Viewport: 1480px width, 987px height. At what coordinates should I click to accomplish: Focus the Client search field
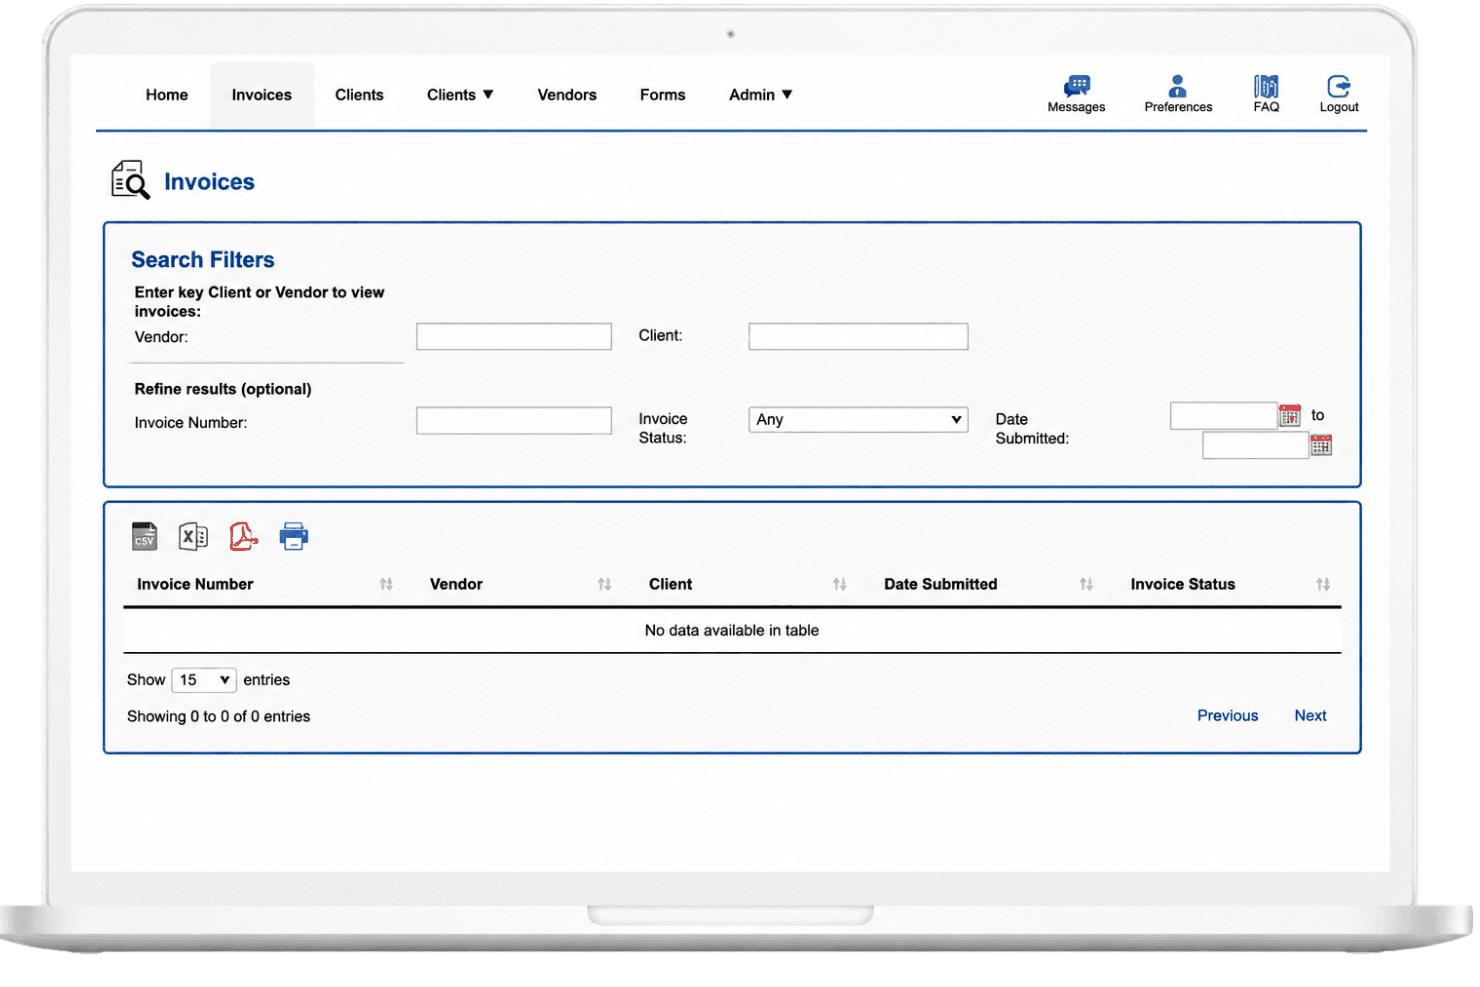(858, 336)
